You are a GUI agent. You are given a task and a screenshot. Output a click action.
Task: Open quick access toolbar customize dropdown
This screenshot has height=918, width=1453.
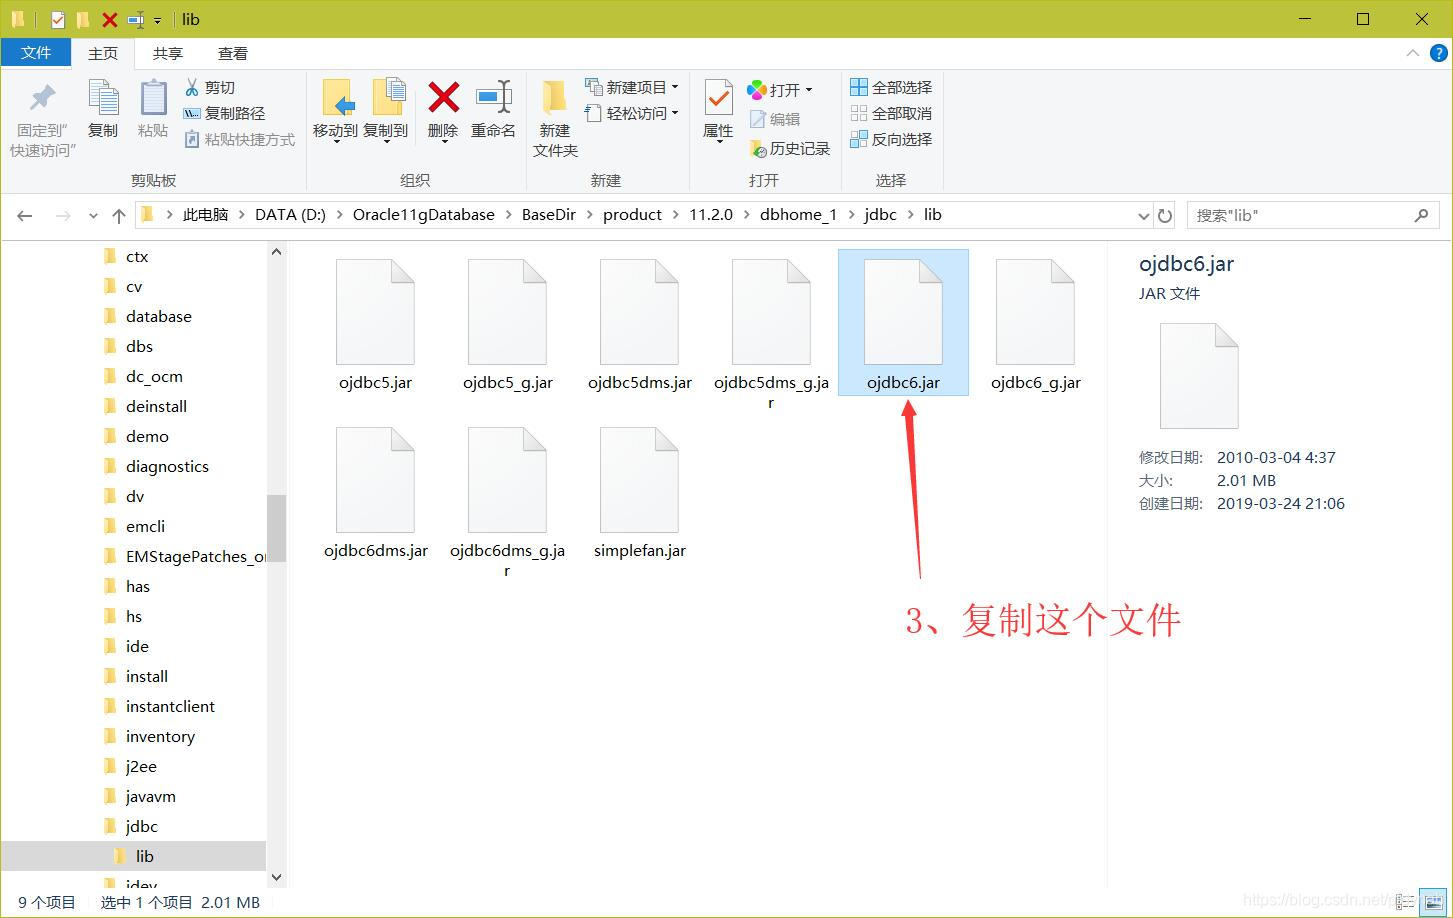point(157,20)
